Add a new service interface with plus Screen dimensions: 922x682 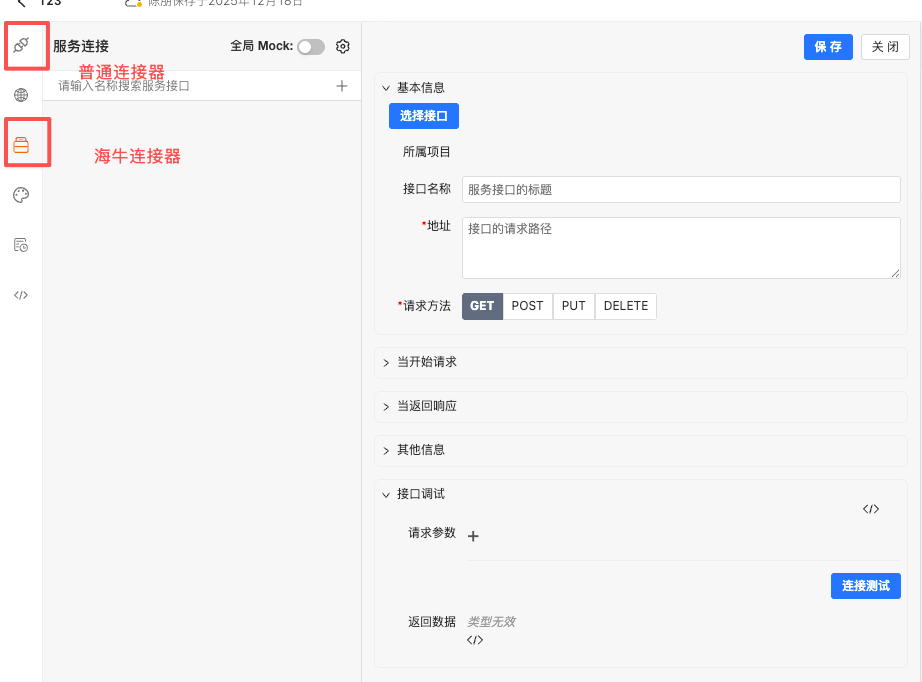342,86
